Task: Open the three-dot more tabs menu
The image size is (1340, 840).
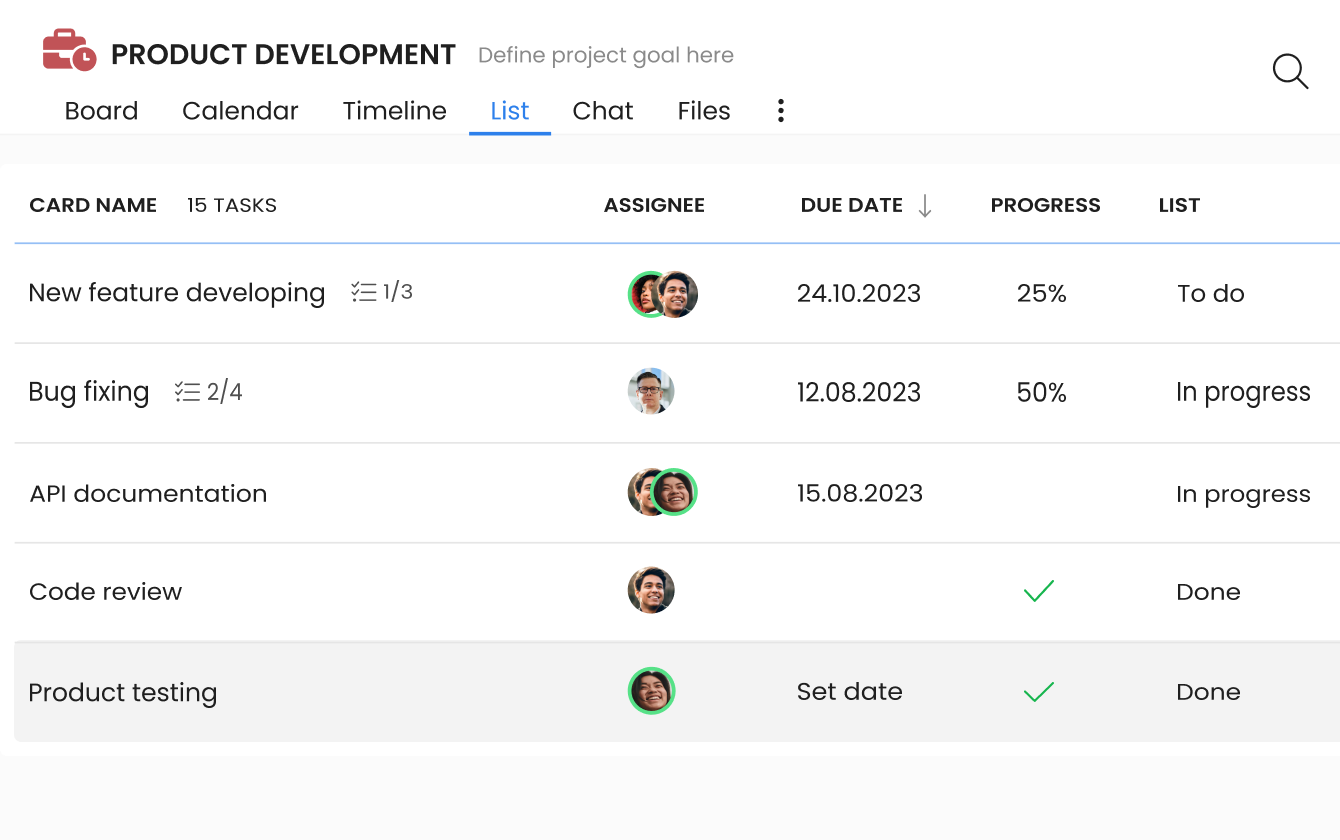Action: click(781, 111)
